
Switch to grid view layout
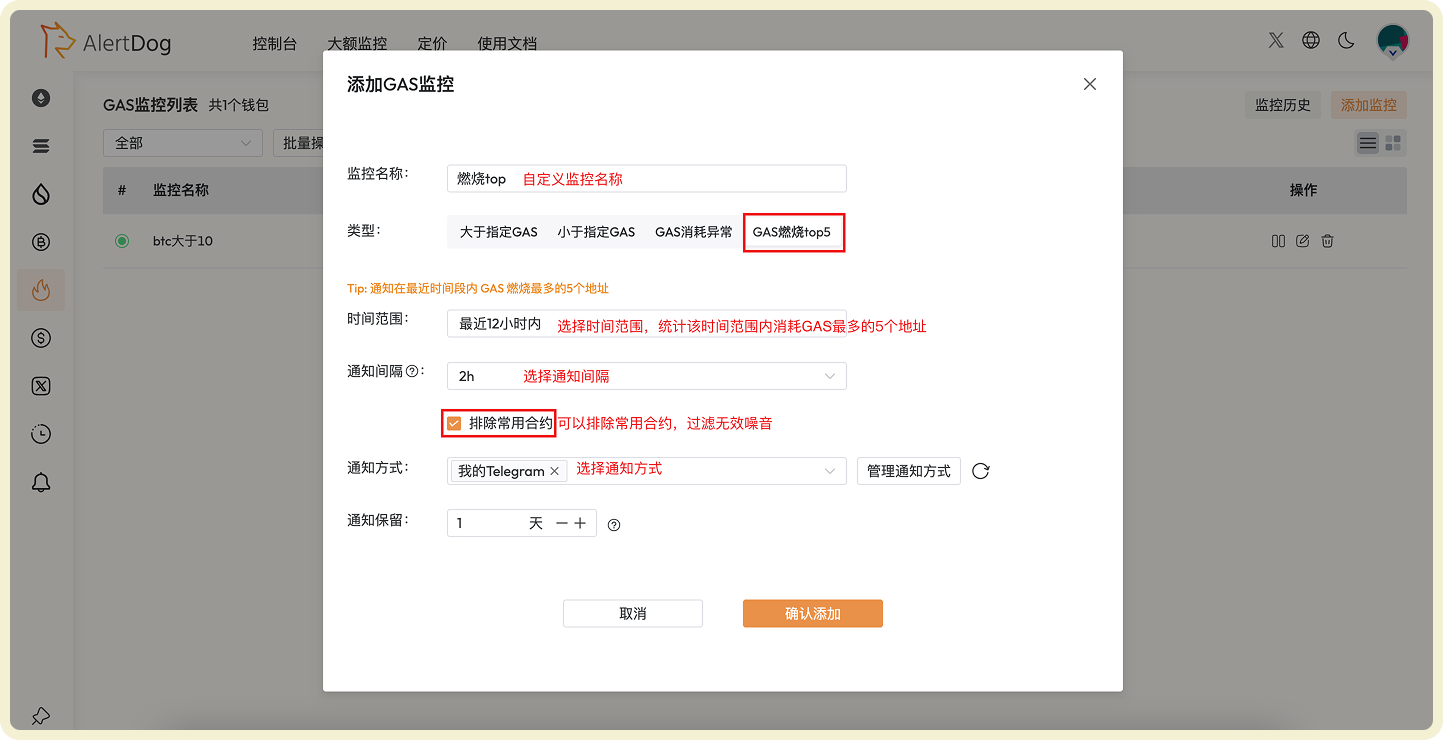(x=1393, y=143)
